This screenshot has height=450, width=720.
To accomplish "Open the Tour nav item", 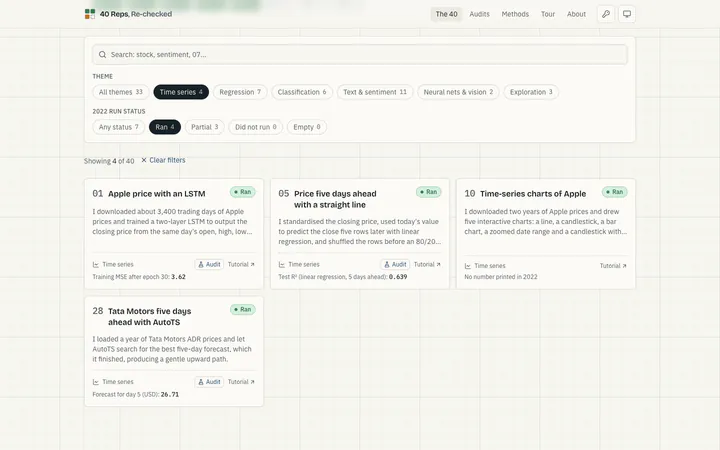I will tap(548, 14).
